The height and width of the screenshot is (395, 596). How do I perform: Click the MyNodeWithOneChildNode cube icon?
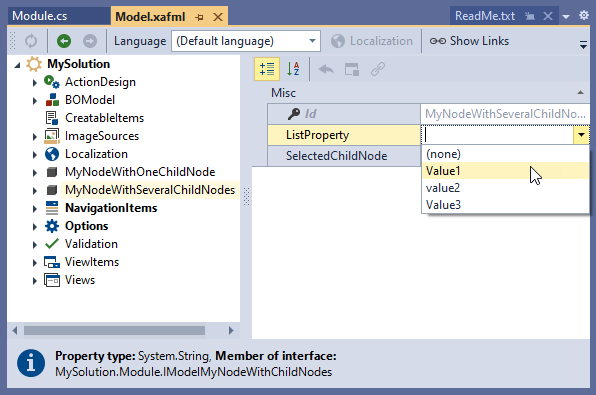tap(52, 172)
